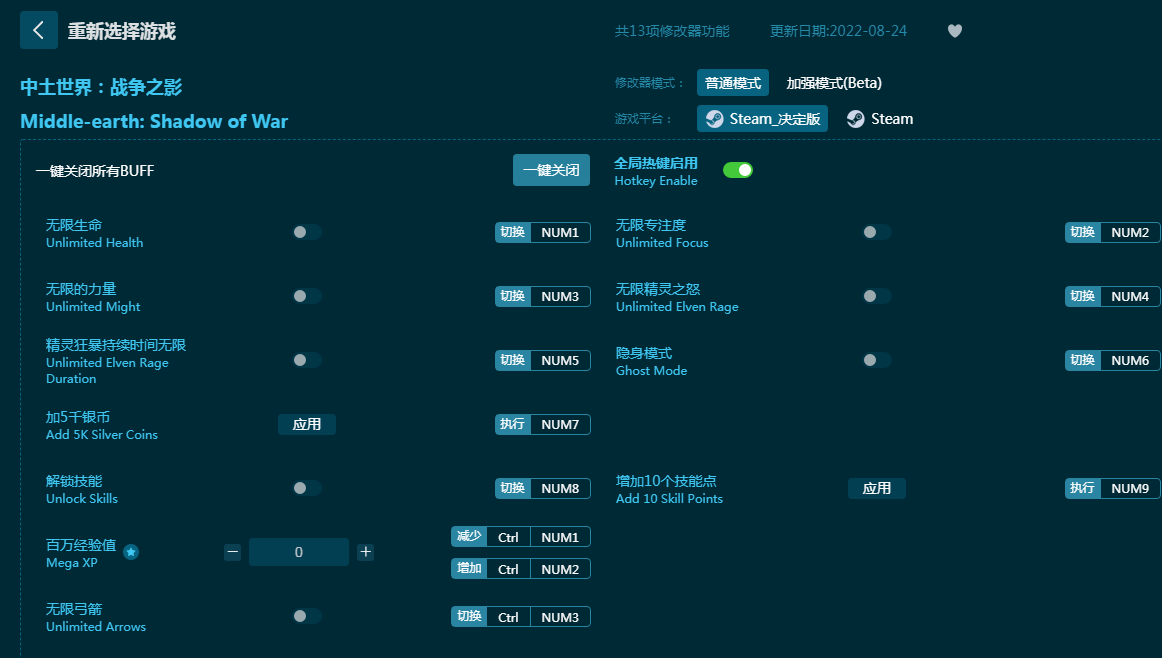Click 重新选择游戏 title text
This screenshot has width=1162, height=658.
[122, 31]
